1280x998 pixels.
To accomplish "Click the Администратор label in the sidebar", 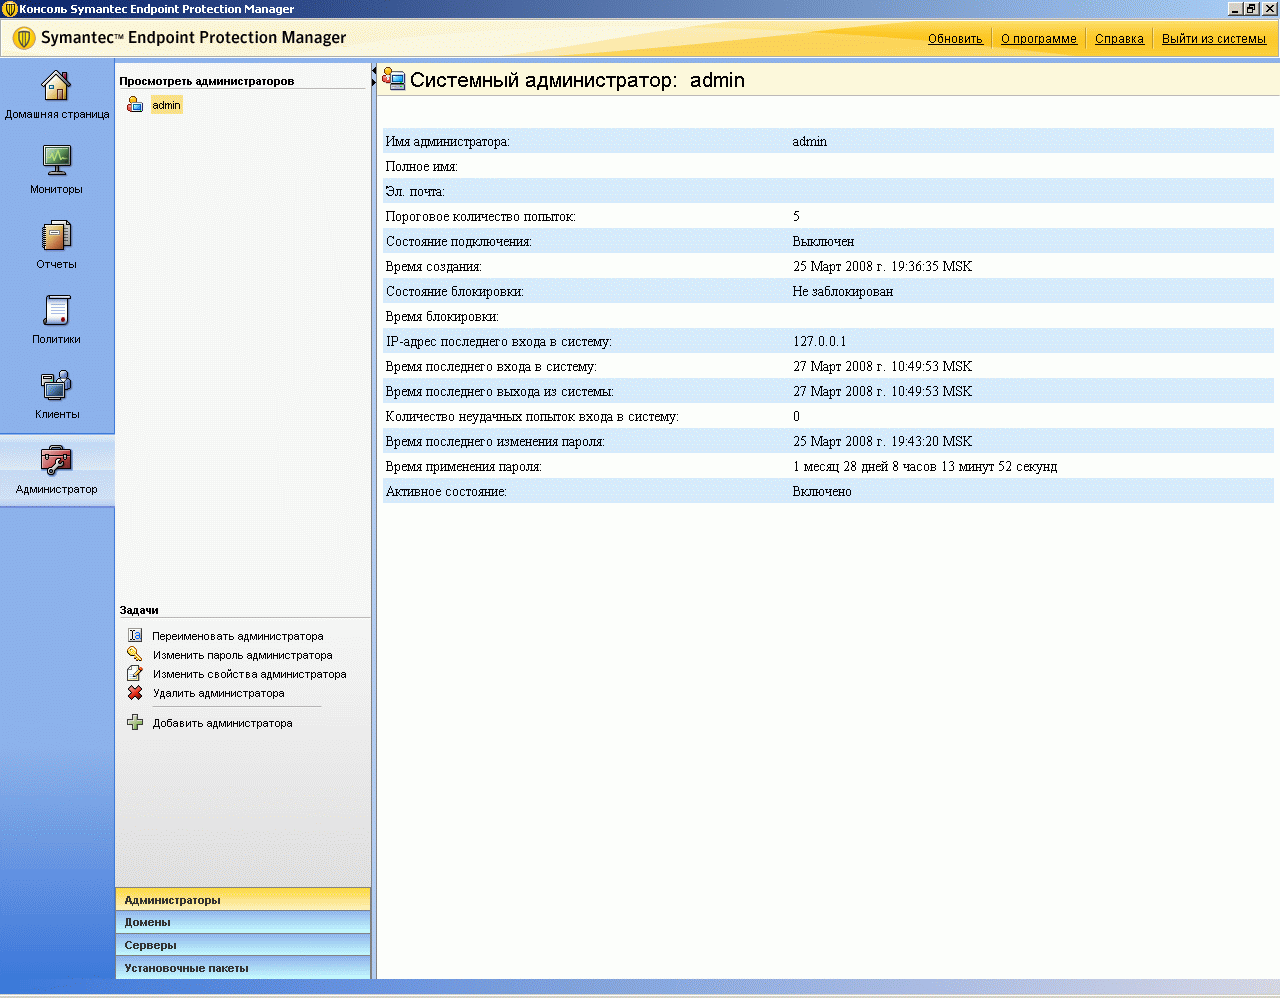I will coord(57,489).
